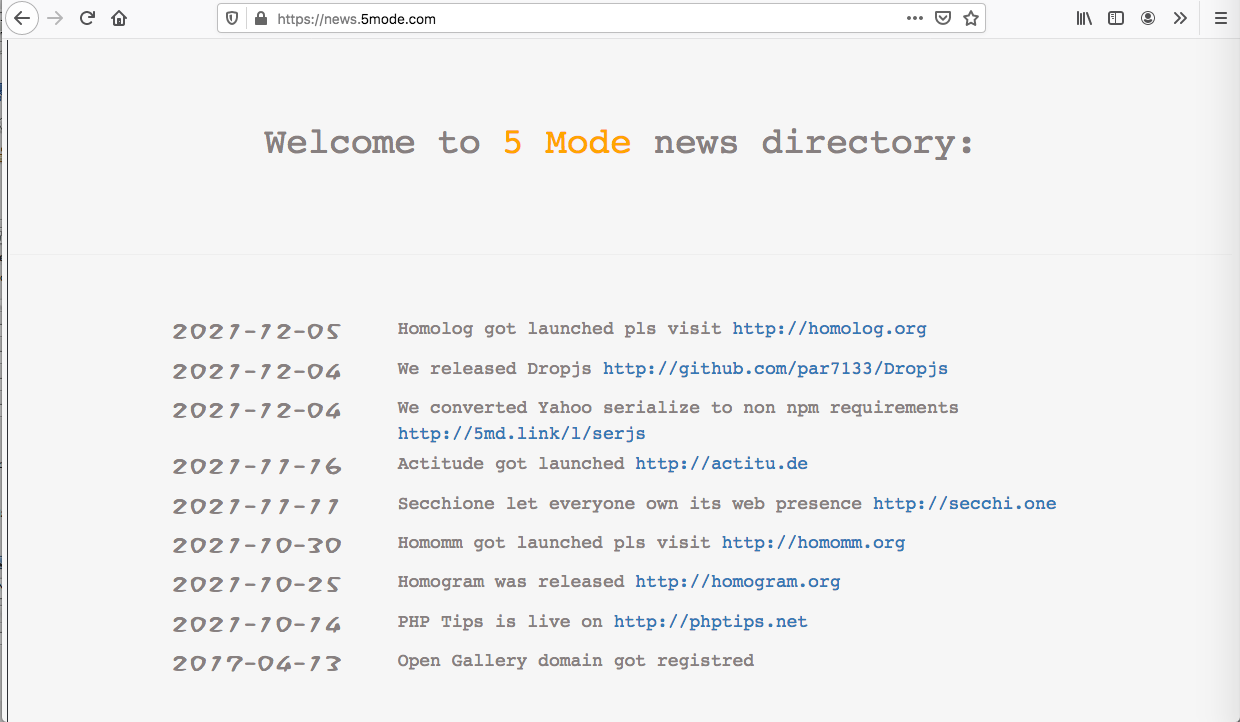Image resolution: width=1240 pixels, height=722 pixels.
Task: Open the hamburger application menu
Action: (x=1220, y=18)
